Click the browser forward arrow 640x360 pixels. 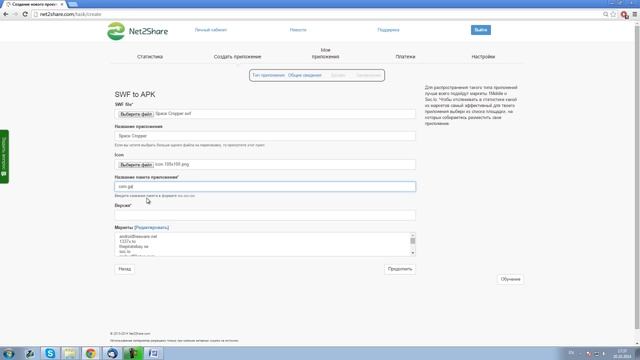tap(15, 14)
